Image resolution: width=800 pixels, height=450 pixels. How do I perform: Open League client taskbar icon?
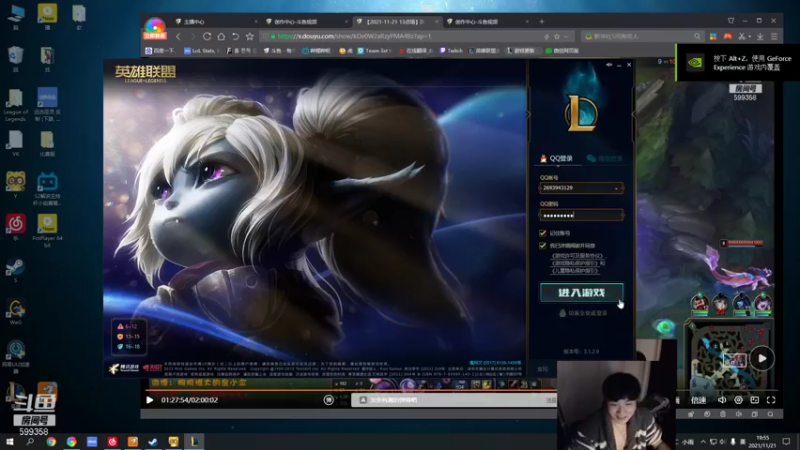(194, 442)
